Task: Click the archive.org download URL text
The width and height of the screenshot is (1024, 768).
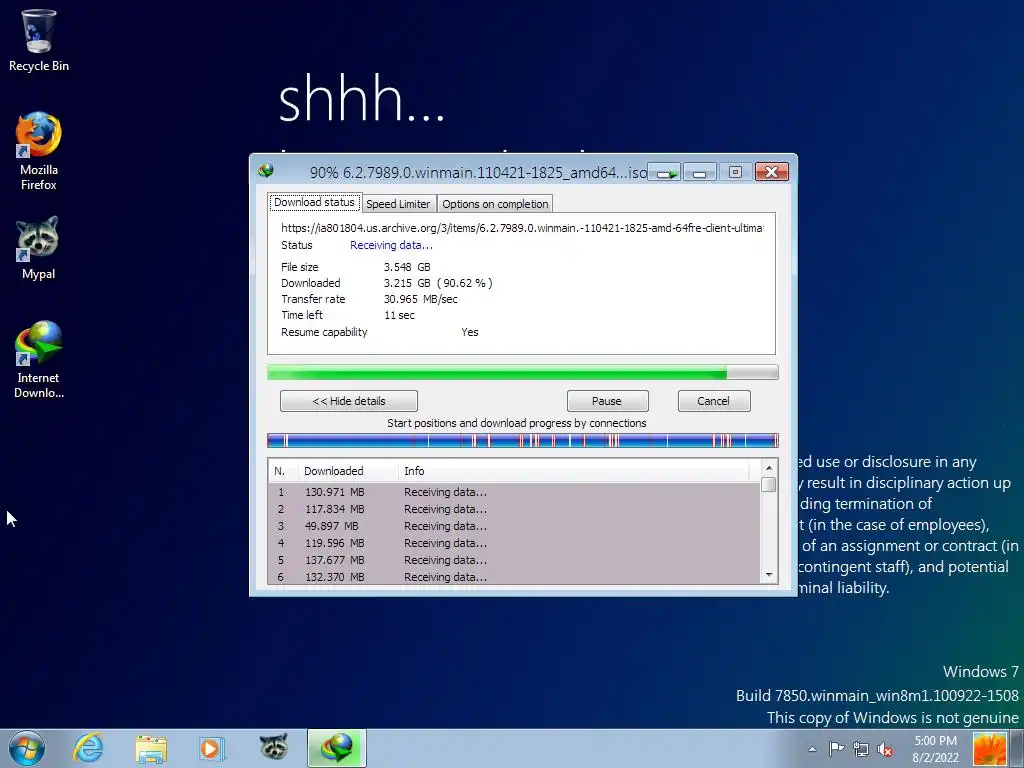Action: pyautogui.click(x=522, y=228)
